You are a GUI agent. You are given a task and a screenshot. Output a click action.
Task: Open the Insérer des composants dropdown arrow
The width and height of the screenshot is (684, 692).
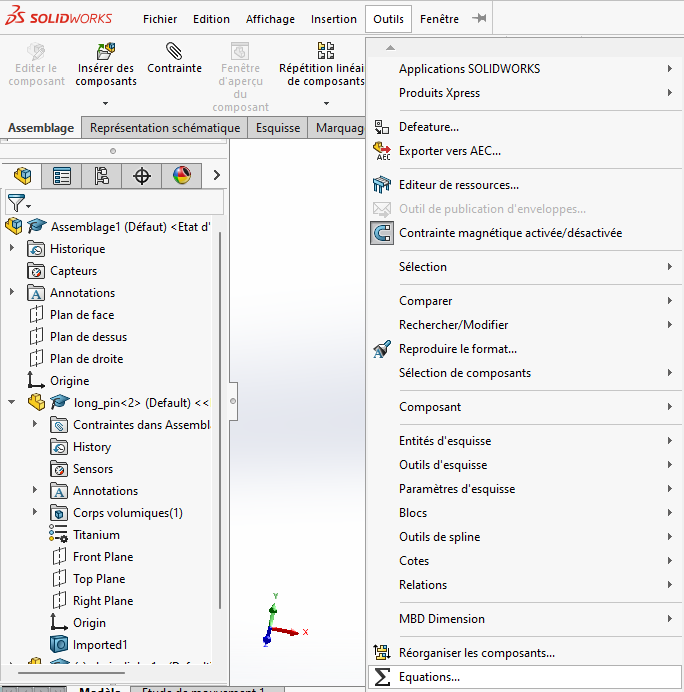pos(106,102)
